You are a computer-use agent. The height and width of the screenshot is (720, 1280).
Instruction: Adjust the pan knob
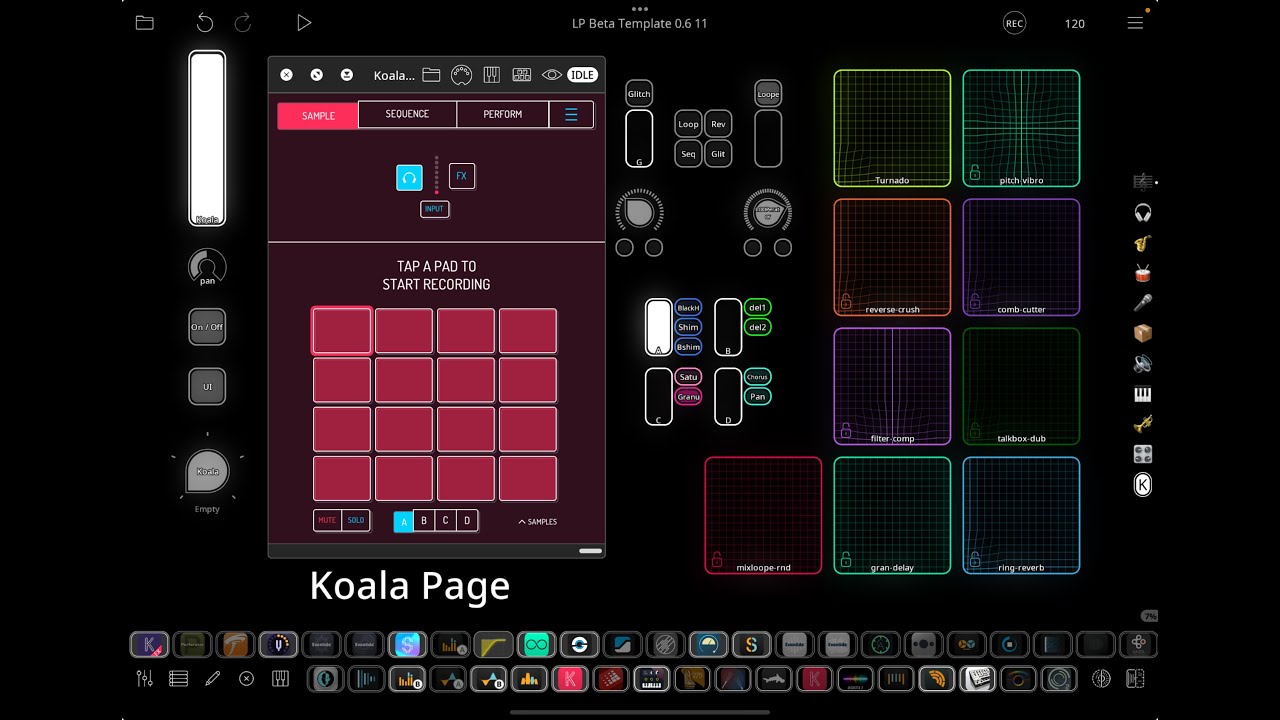click(207, 267)
